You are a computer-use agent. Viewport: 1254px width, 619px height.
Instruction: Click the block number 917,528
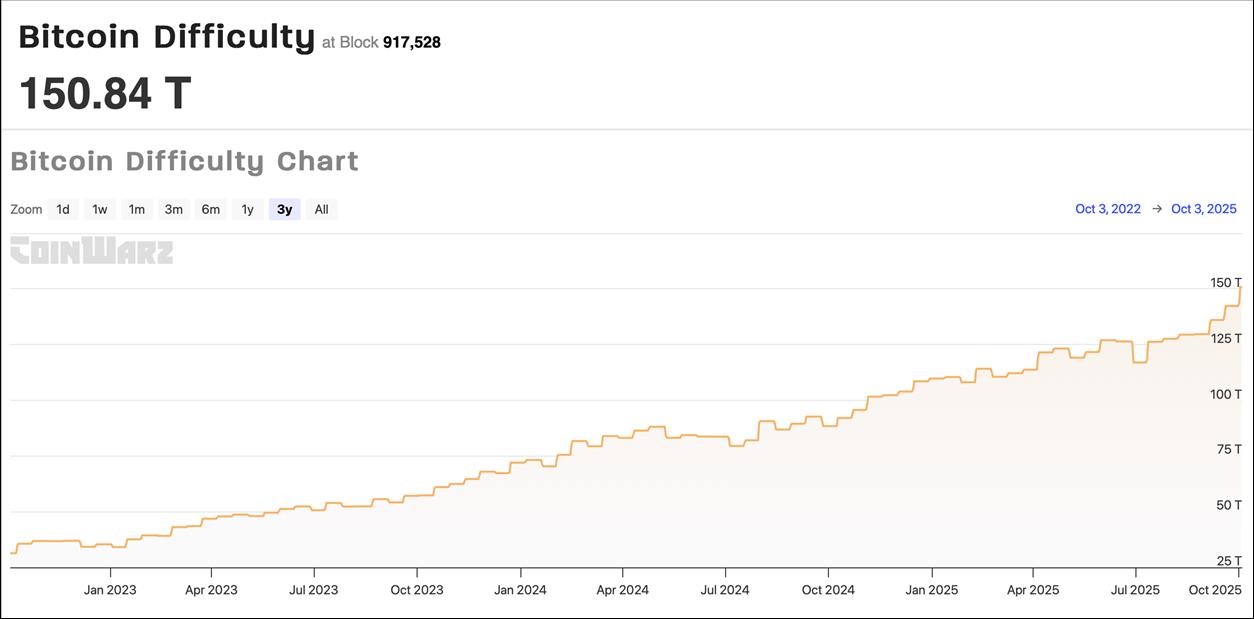pyautogui.click(x=412, y=42)
